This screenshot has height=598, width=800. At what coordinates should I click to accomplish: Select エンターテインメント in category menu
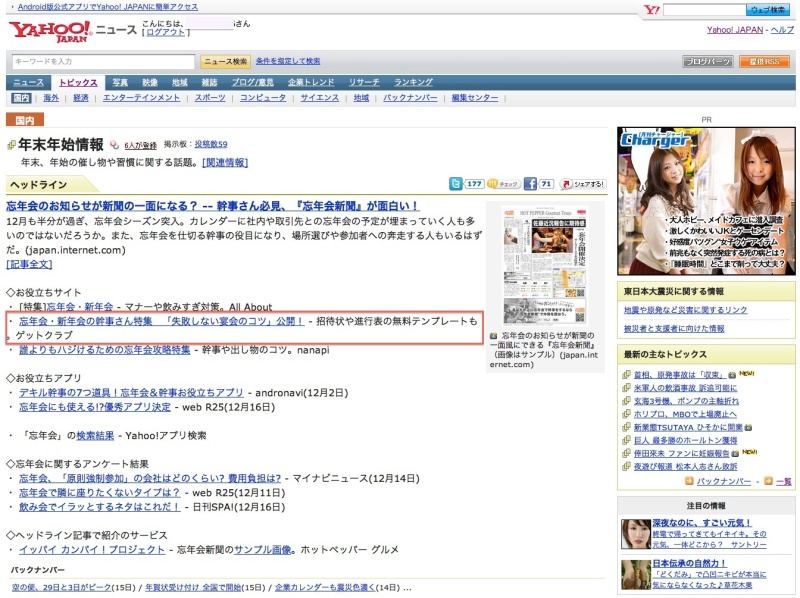pyautogui.click(x=142, y=98)
